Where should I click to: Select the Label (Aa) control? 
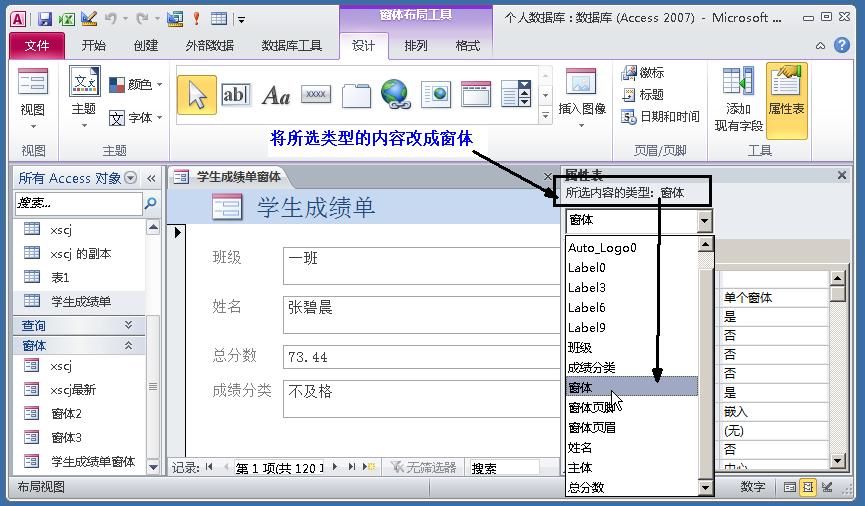[276, 95]
